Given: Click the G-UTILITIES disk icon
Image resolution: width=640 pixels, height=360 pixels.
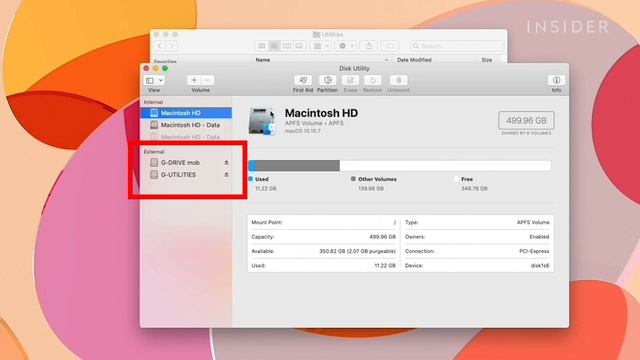Looking at the screenshot, I should (154, 175).
